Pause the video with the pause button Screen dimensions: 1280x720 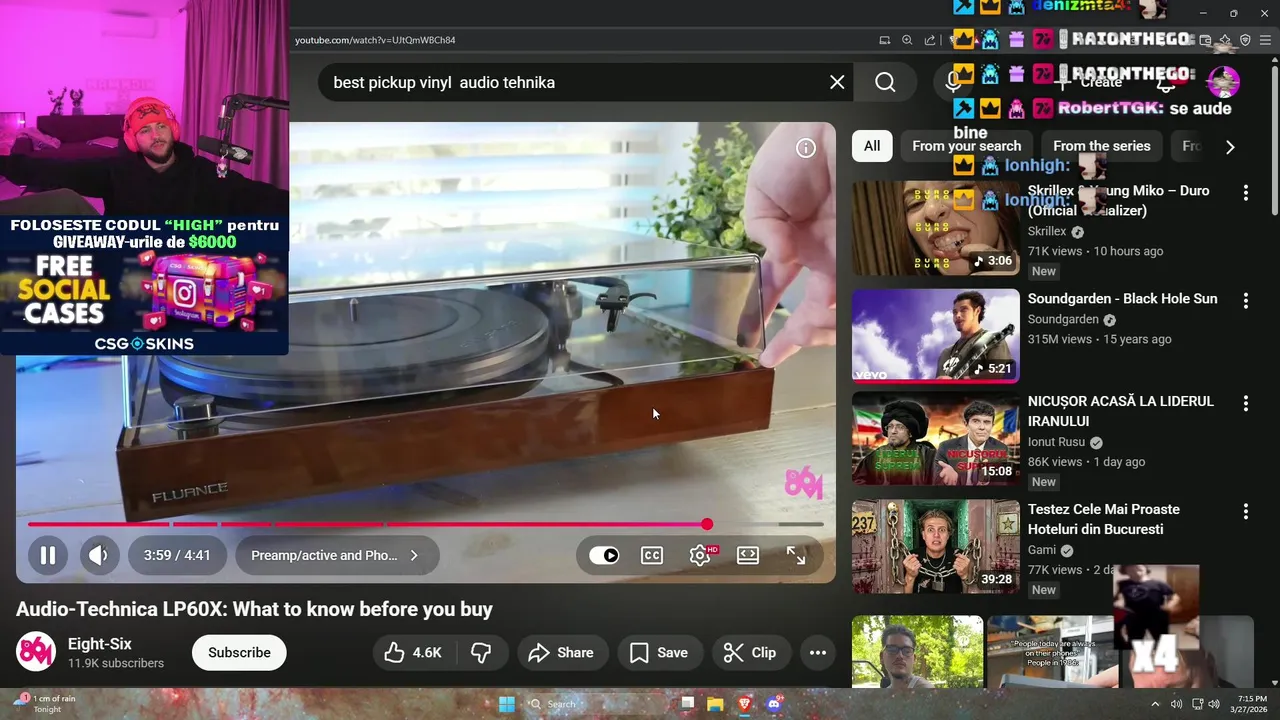[47, 555]
